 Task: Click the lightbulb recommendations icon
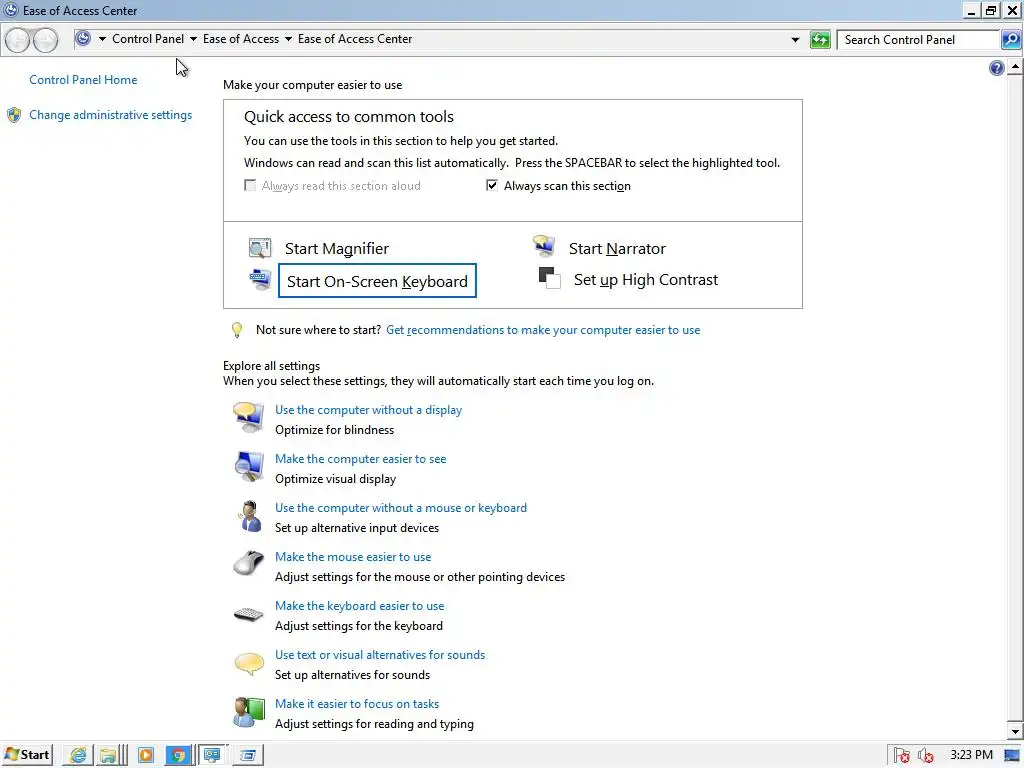coord(237,330)
